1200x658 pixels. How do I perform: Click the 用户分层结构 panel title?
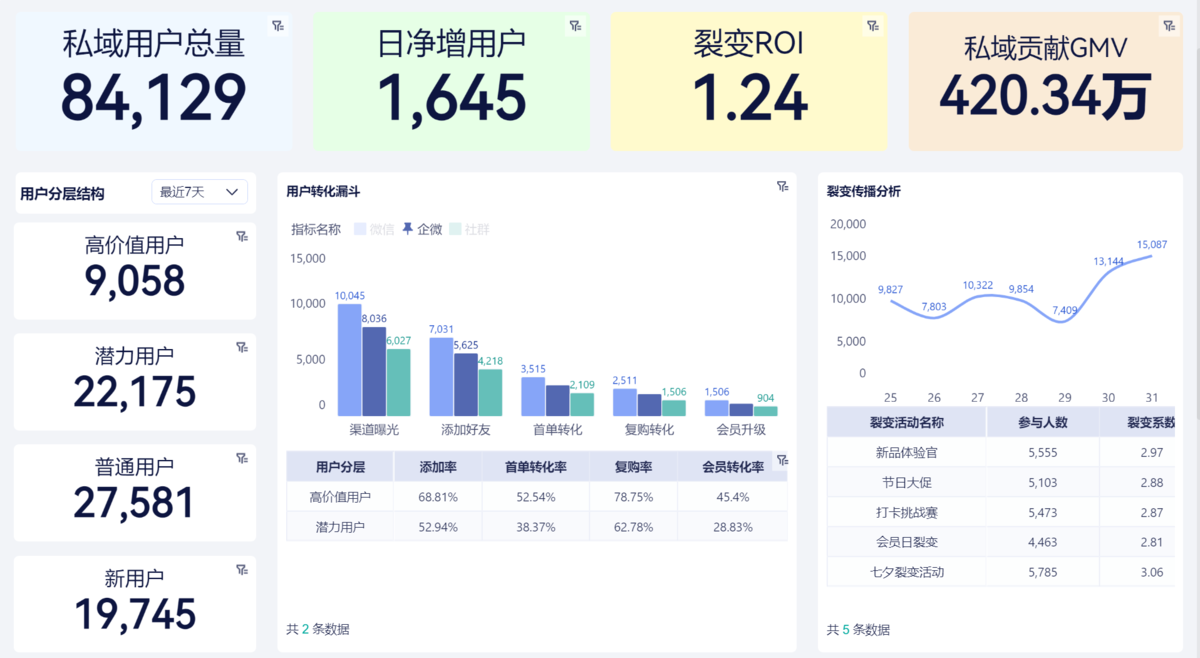(x=62, y=194)
